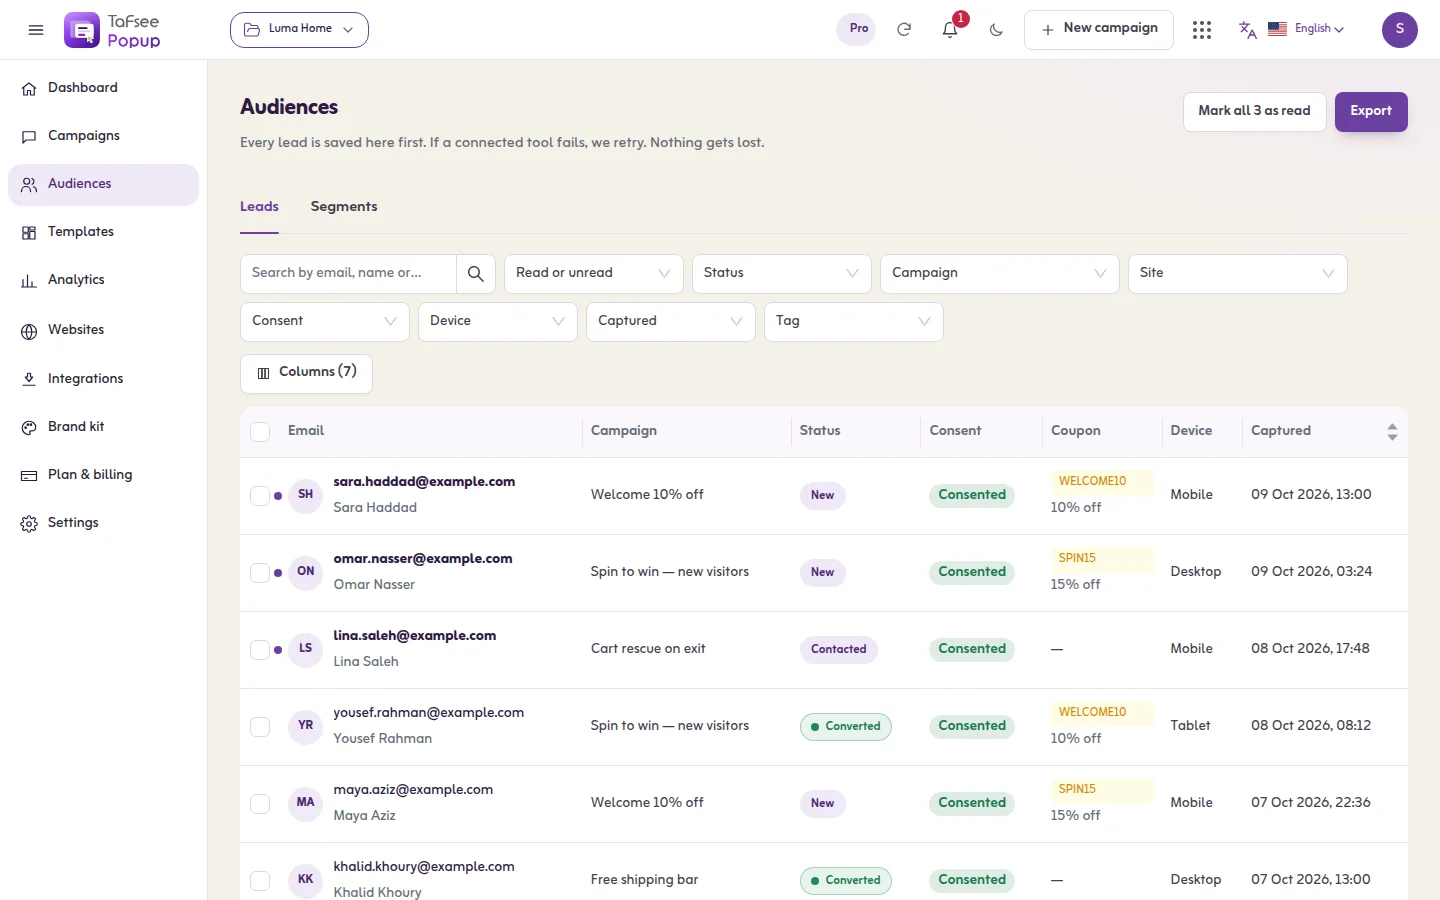Viewport: 1440px width, 900px height.
Task: Open the notifications bell
Action: (950, 30)
